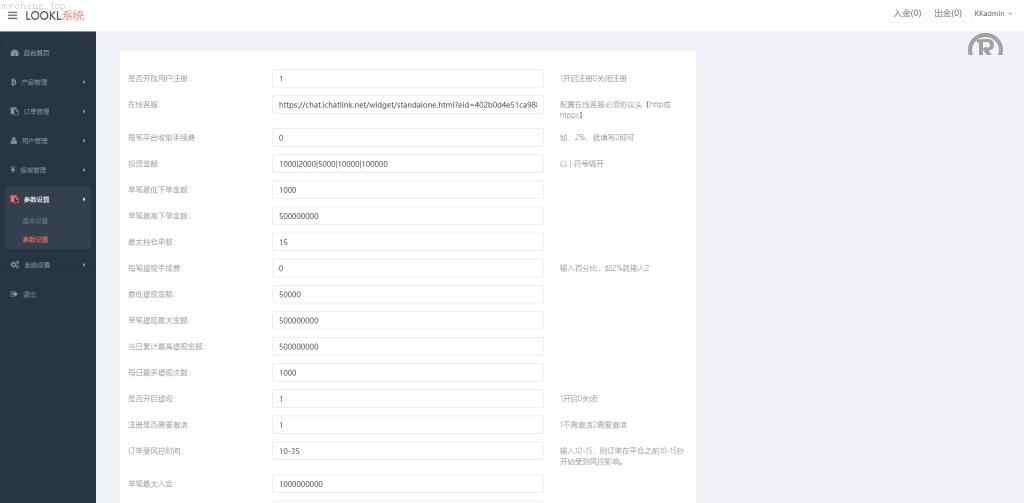The image size is (1024, 503).
Task: Expand the 用户管理 submenu arrow
Action: click(84, 141)
